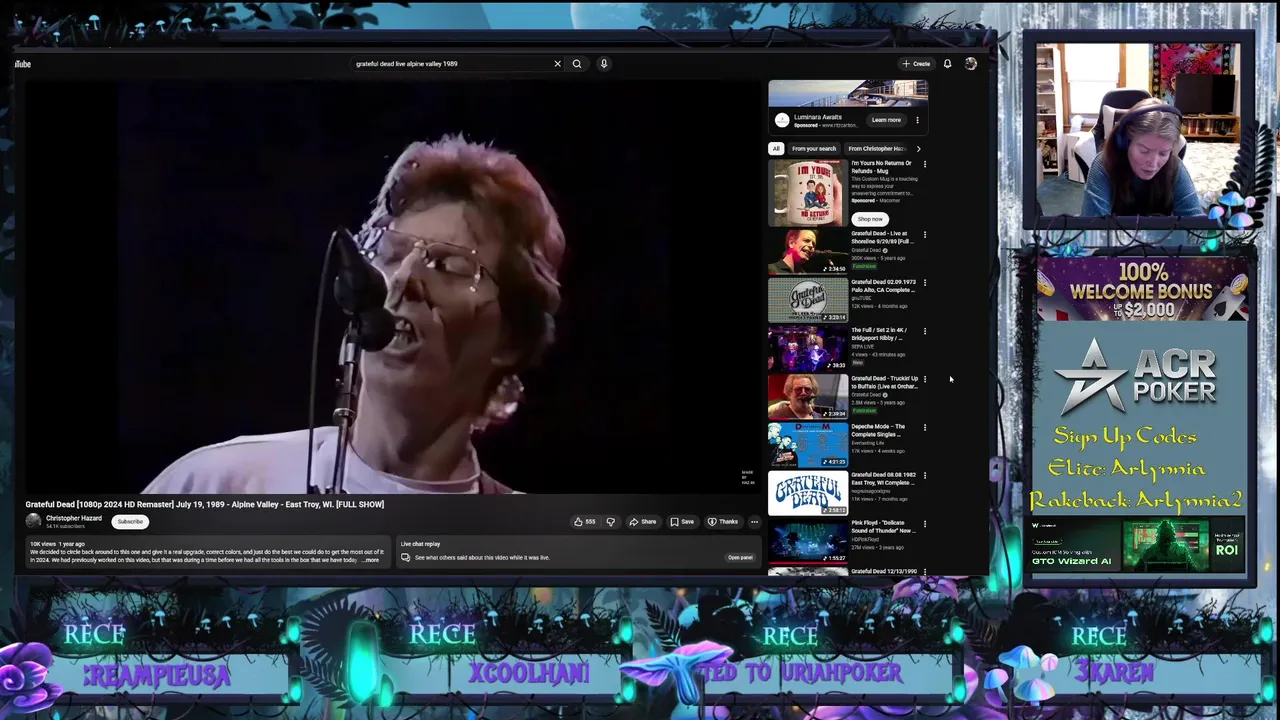Open options for Live at Shoreline video
Viewport: 1280px width, 720px height.
tap(924, 235)
